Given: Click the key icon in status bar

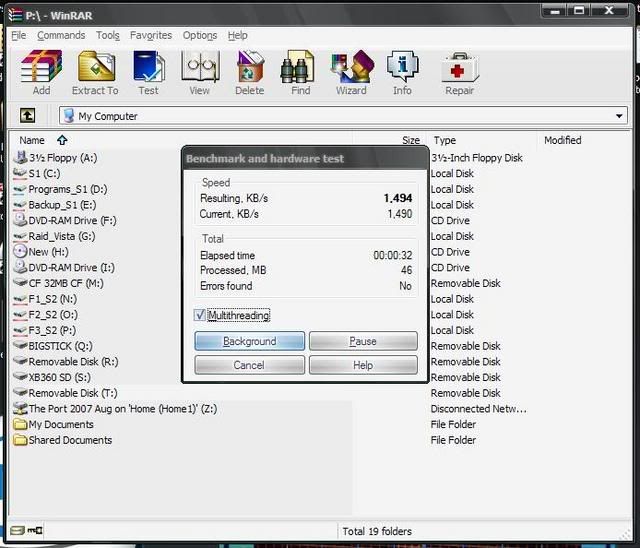Looking at the screenshot, I should coord(35,530).
